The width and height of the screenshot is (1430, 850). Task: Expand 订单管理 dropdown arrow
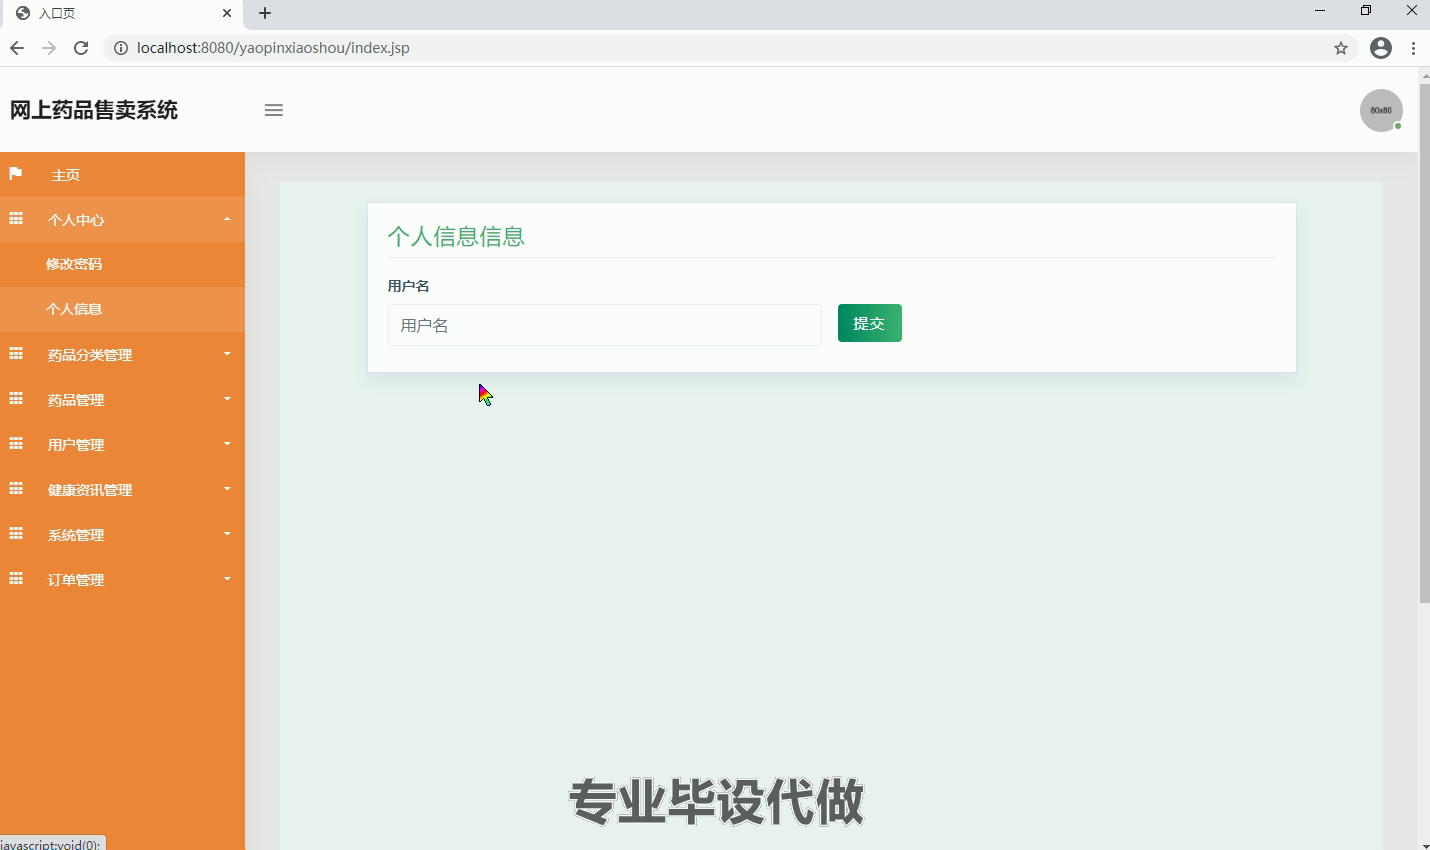(x=227, y=579)
